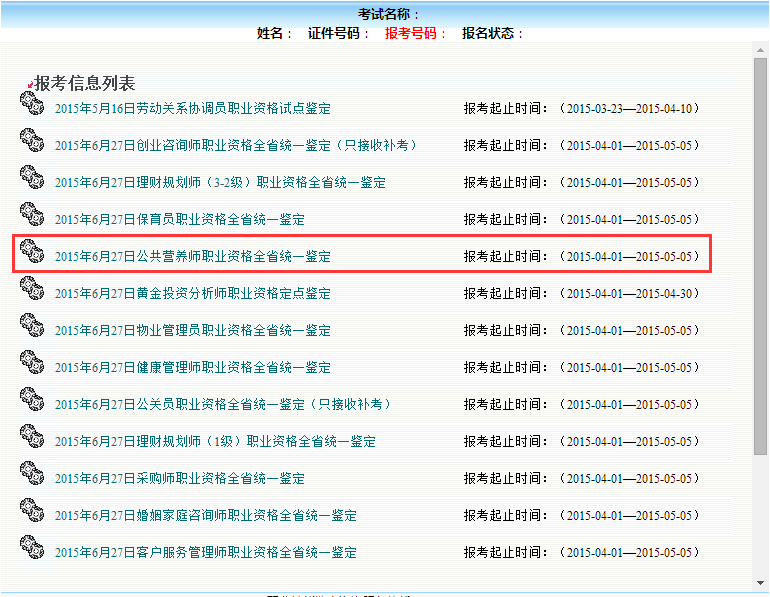Click gear icon beside 劳动关系协调员 exam
This screenshot has width=770, height=597.
click(32, 102)
